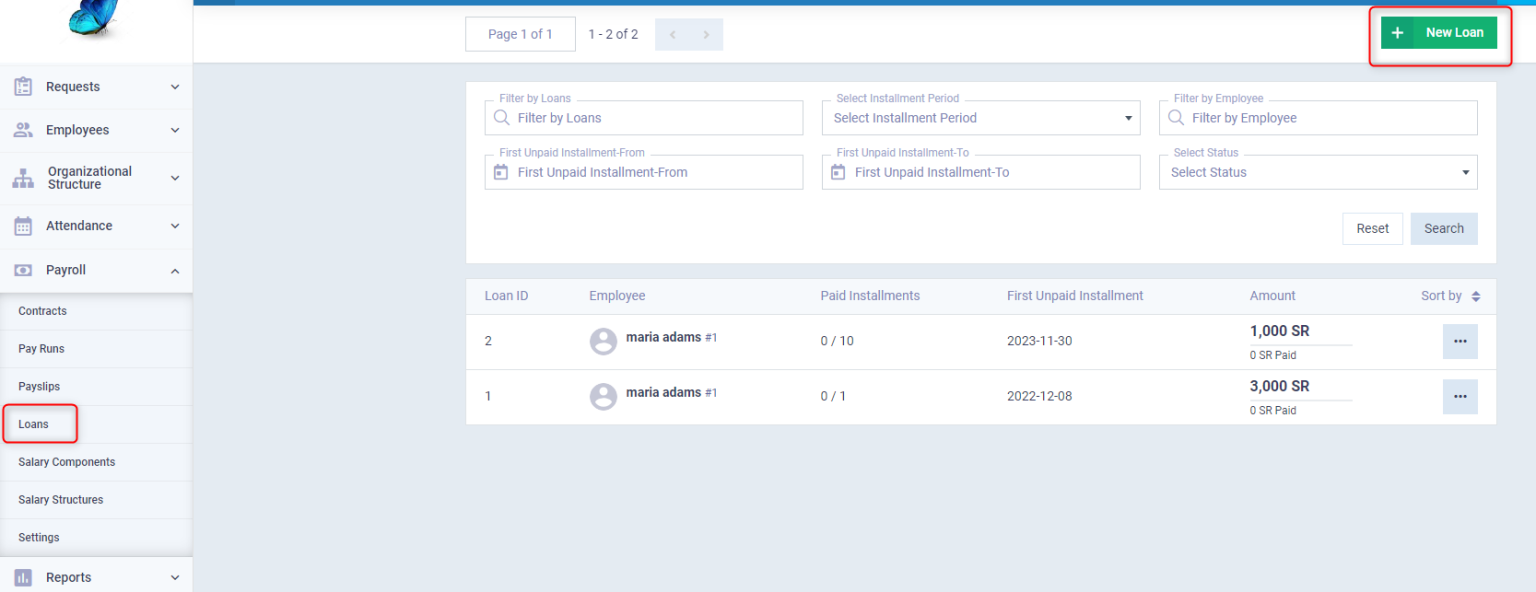The width and height of the screenshot is (1536, 592).
Task: Open calendar icon for First Unpaid Installment-To
Action: (x=839, y=172)
